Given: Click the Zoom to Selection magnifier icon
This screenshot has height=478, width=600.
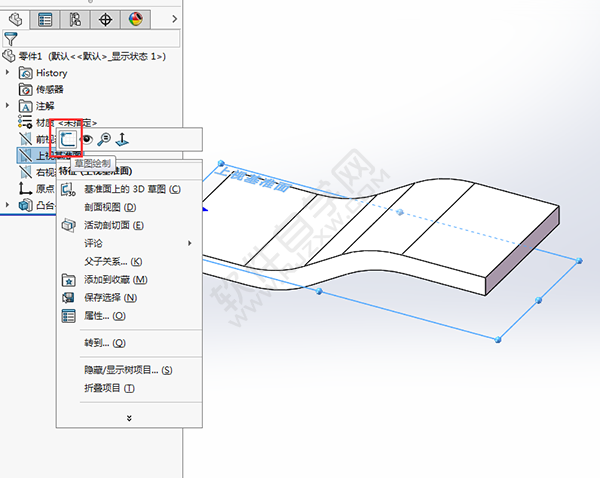Looking at the screenshot, I should (x=103, y=140).
